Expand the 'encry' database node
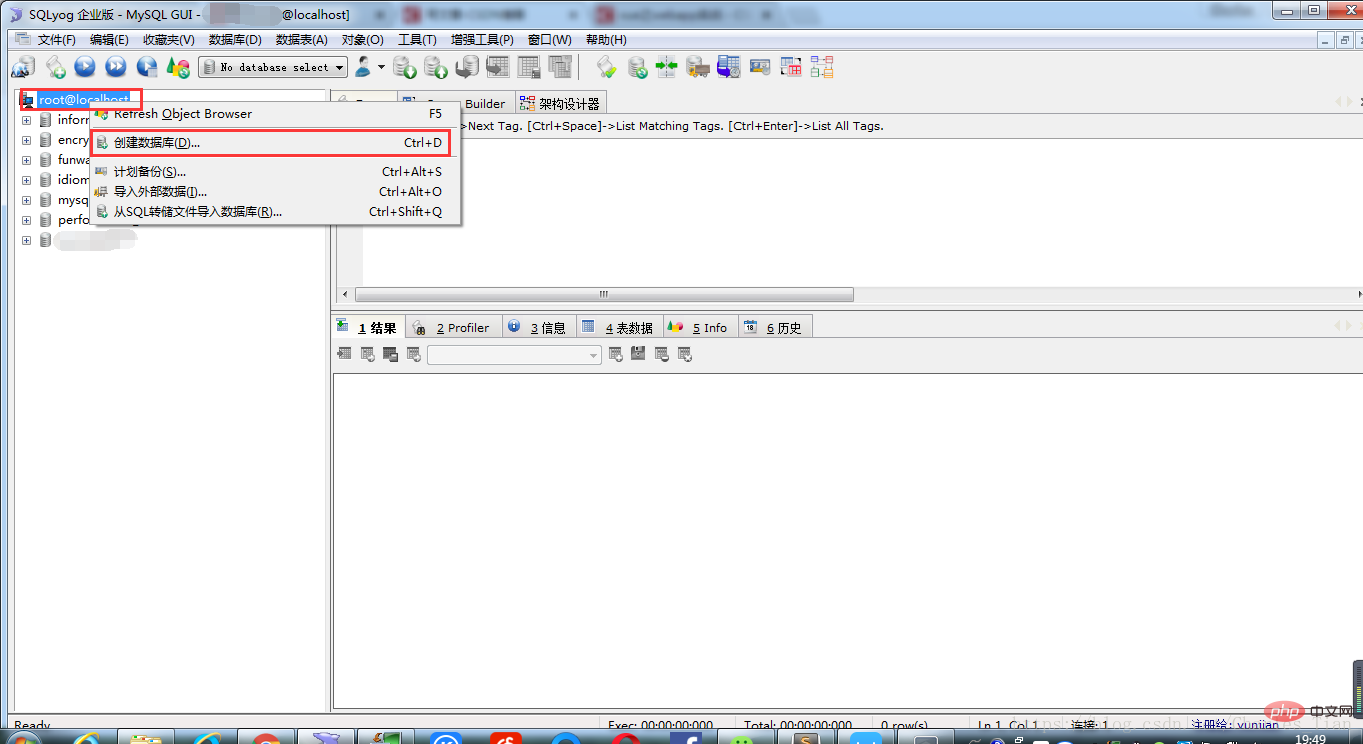The height and width of the screenshot is (744, 1363). (26, 140)
